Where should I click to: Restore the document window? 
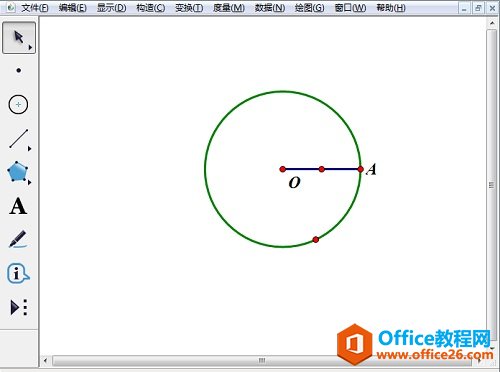[x=478, y=8]
